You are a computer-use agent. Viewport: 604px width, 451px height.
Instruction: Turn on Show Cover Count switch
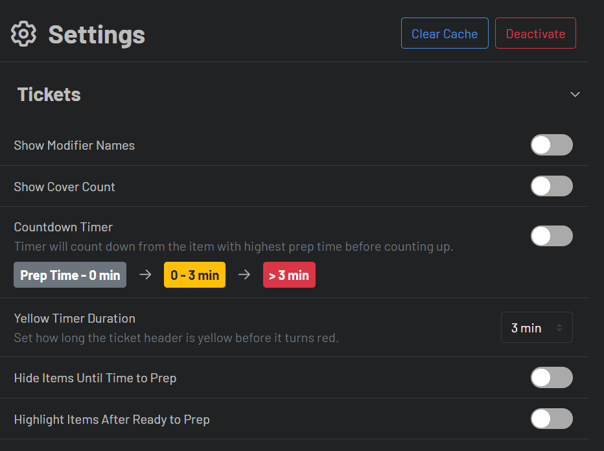551,186
